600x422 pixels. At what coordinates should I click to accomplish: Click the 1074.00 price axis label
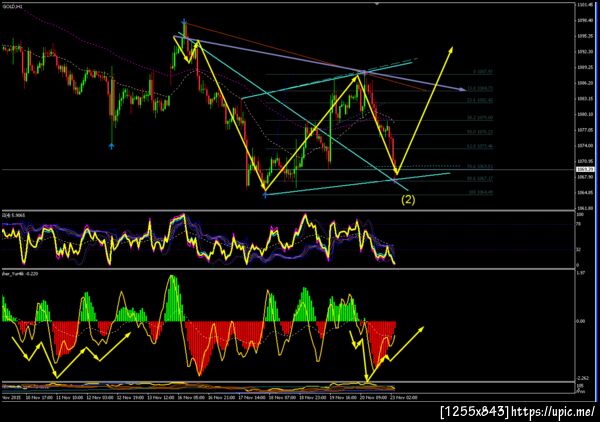tap(585, 146)
